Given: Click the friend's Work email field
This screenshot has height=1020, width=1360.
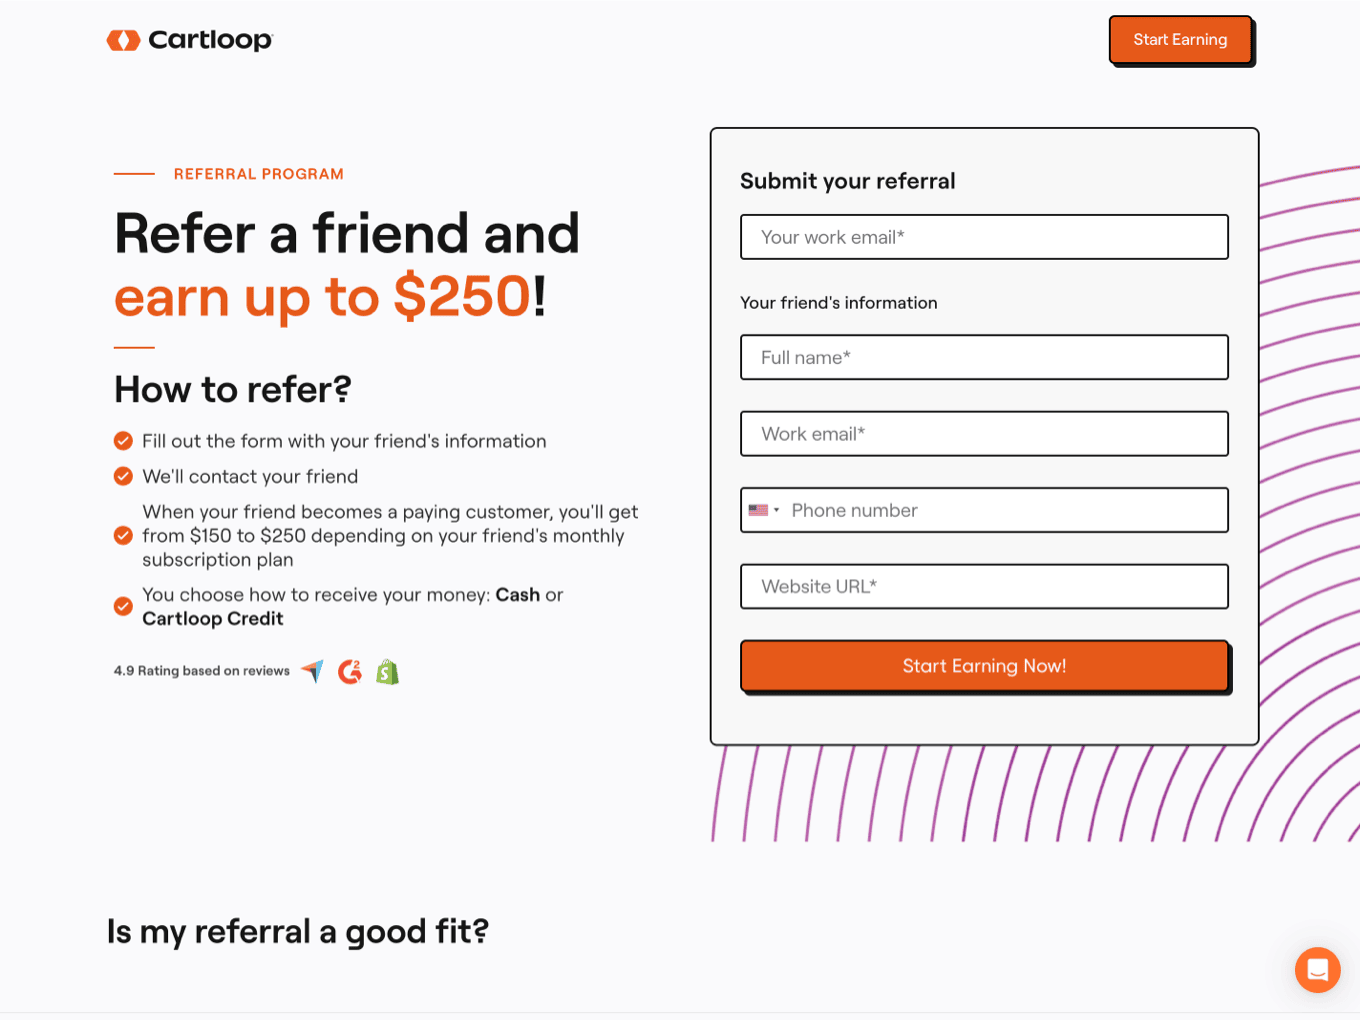Looking at the screenshot, I should pos(984,433).
